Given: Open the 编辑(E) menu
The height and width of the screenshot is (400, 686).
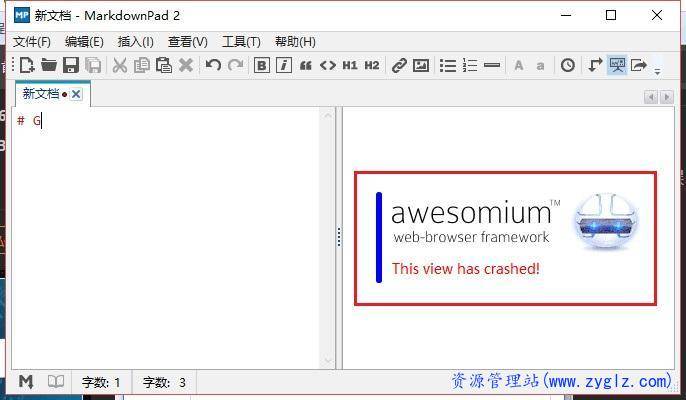Looking at the screenshot, I should pos(84,42).
